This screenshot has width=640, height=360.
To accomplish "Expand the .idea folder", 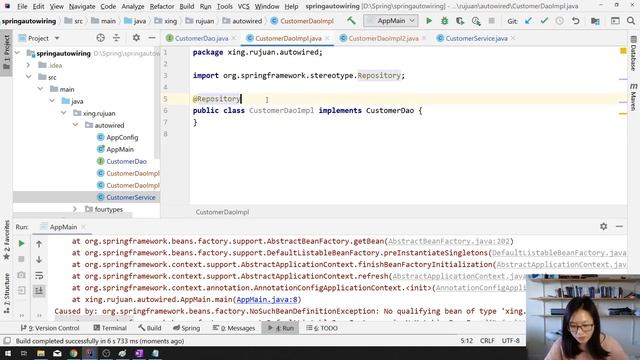I will 28,65.
